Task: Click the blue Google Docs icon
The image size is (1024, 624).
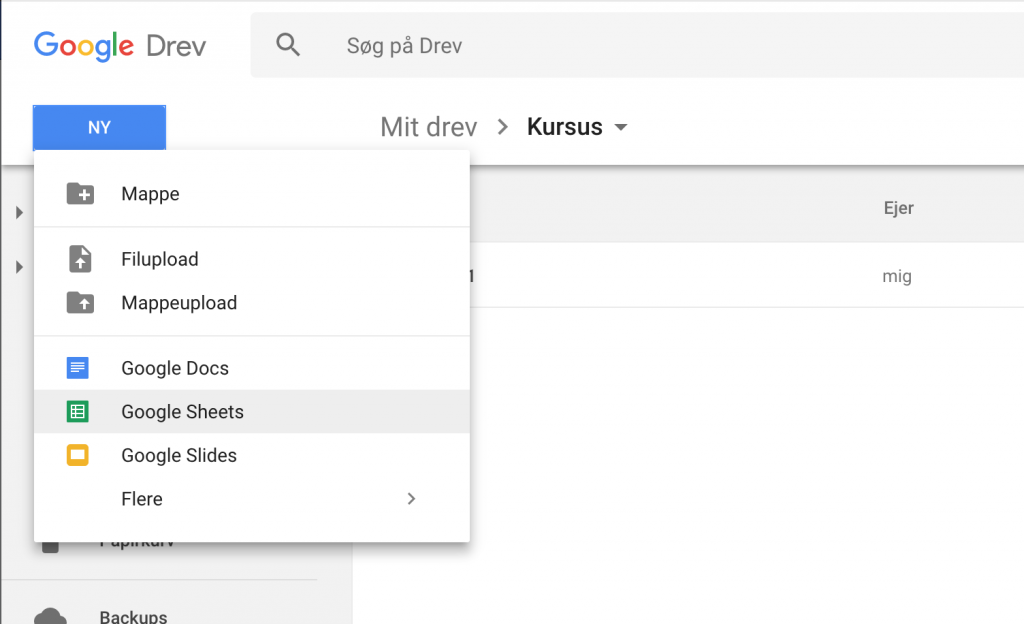Action: 78,368
